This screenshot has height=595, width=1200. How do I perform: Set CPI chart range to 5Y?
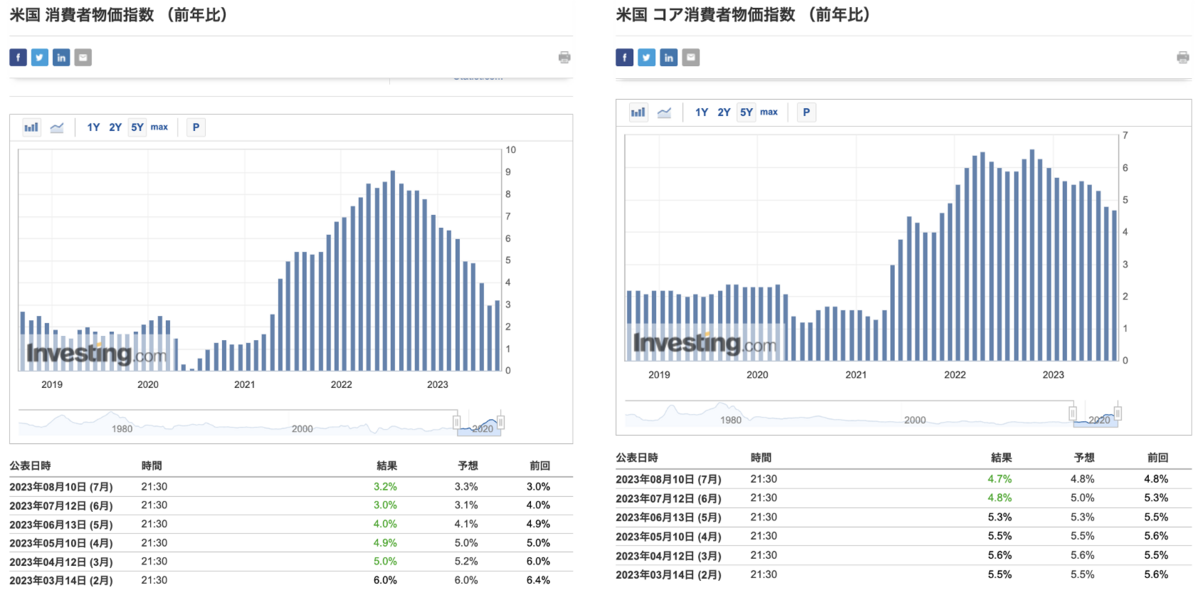137,127
